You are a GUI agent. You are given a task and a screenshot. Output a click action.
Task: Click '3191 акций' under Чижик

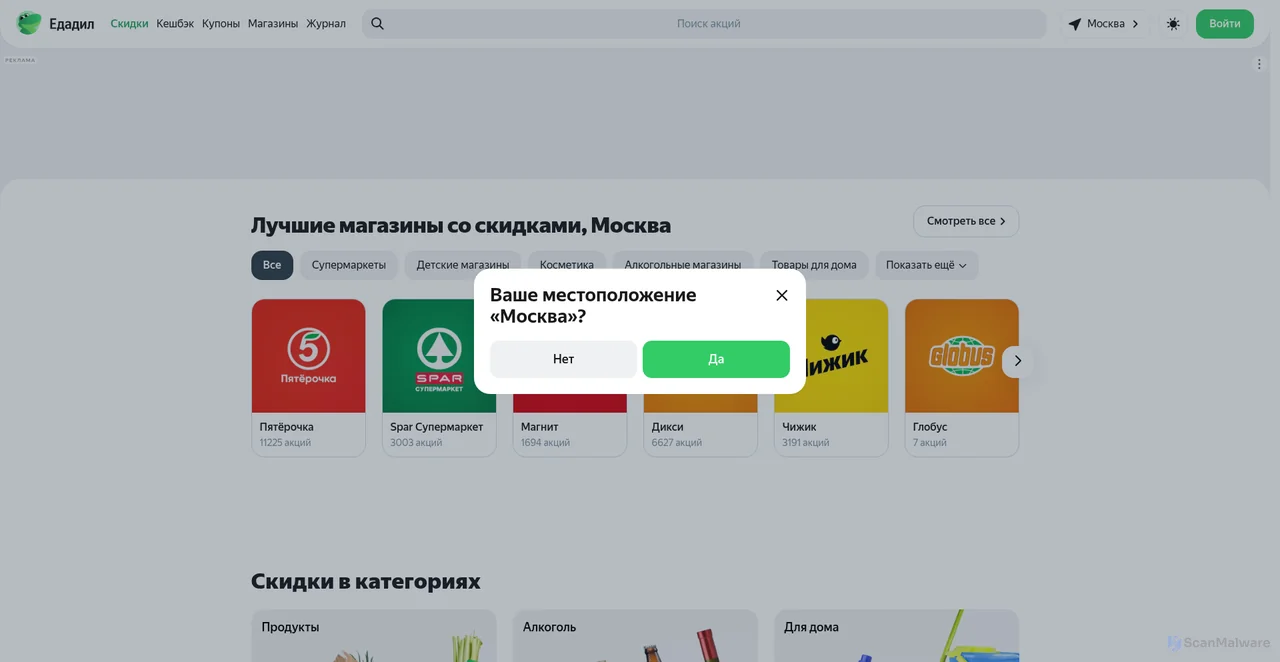tap(806, 443)
